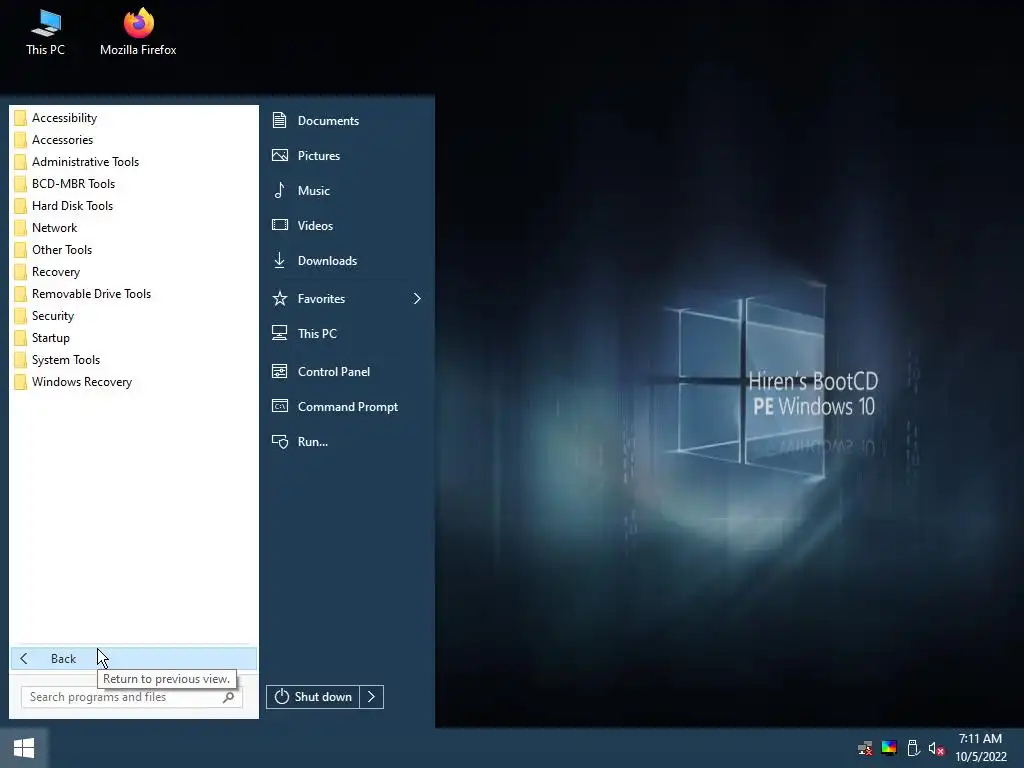Open the Videos menu entry
The image size is (1024, 768).
click(x=347, y=225)
